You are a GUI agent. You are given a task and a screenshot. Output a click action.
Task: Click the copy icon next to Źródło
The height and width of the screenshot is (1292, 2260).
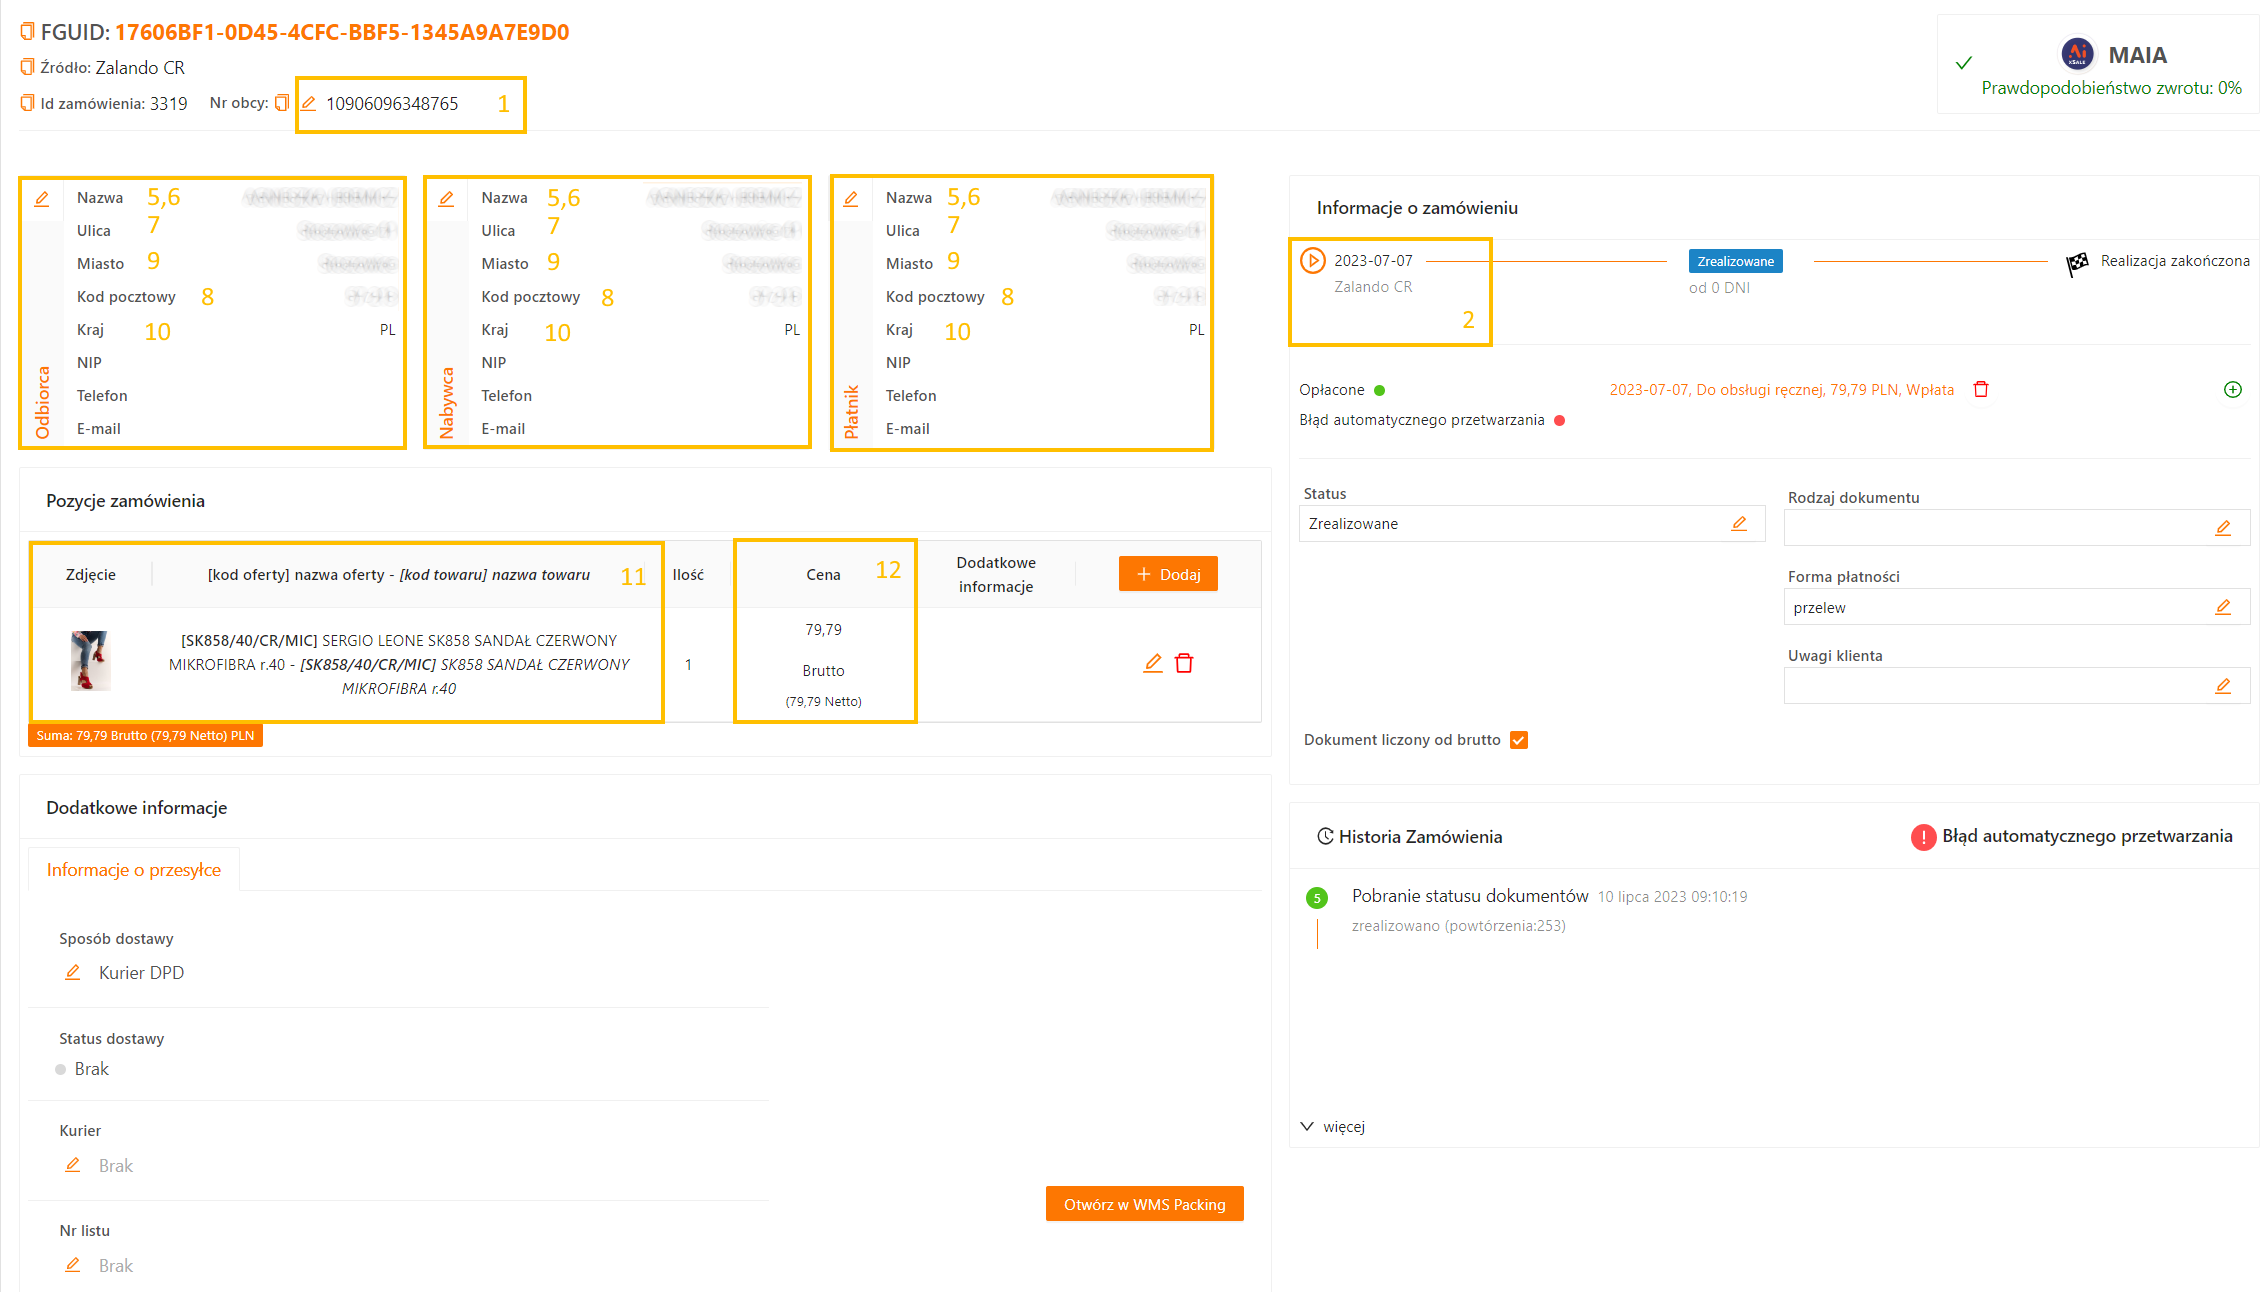(x=27, y=67)
